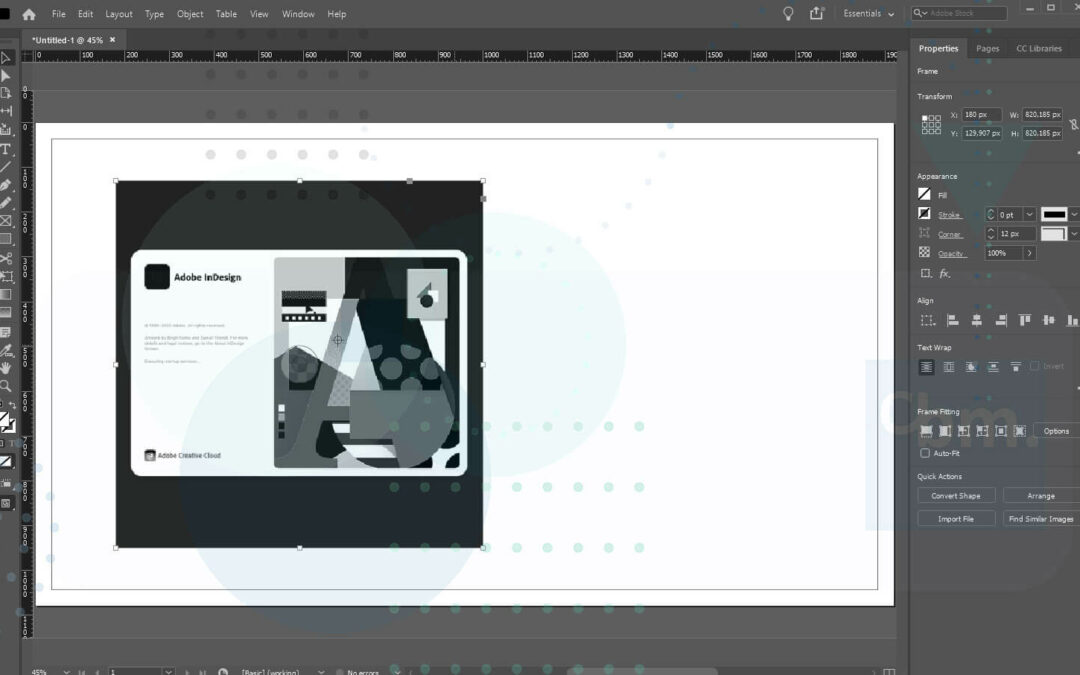Select the Page tool
The height and width of the screenshot is (675, 1080).
pyautogui.click(x=6, y=93)
